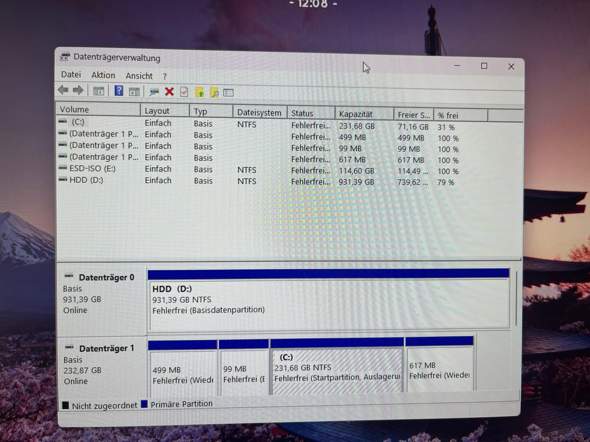This screenshot has width=590, height=442.
Task: Click the vertical scrollbar of the disk pane
Action: 516,299
